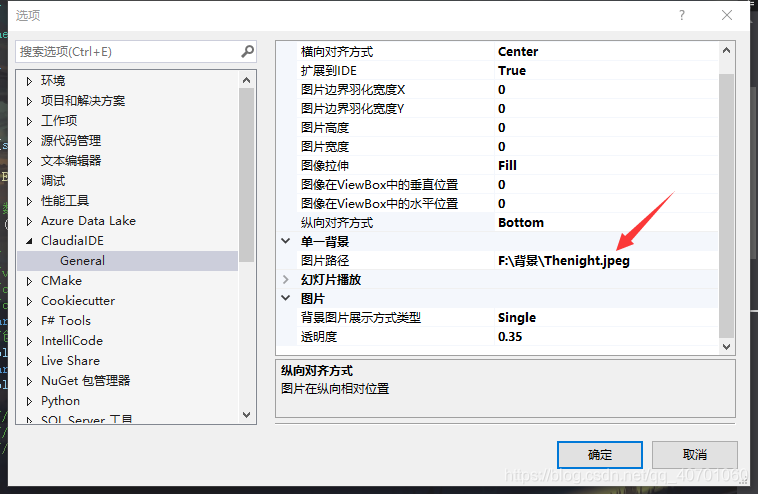Expand the 调试 node
The image size is (758, 494).
coord(29,181)
